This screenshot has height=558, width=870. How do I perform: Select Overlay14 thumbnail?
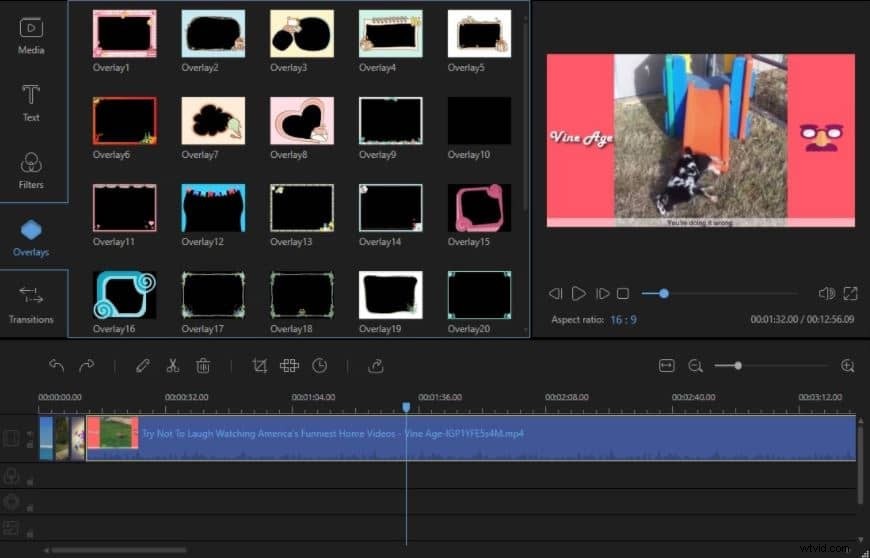coord(391,207)
